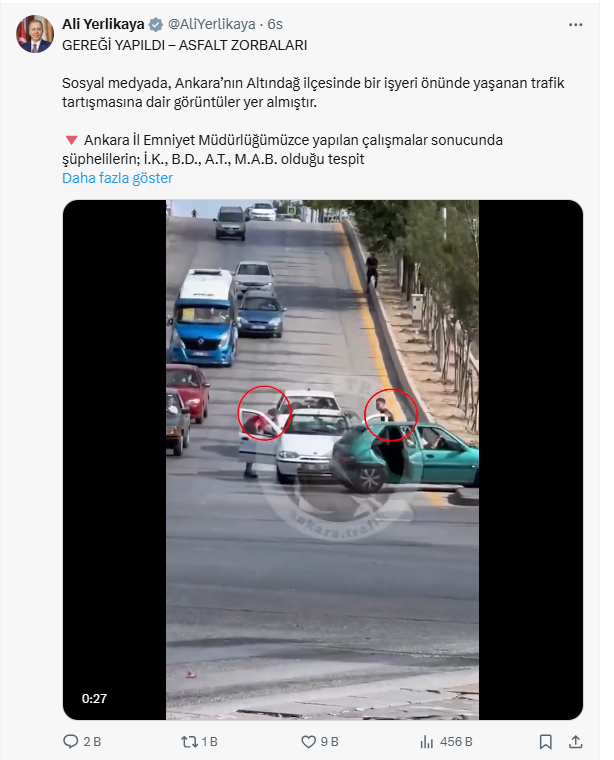Click the like count 9 B
The image size is (614, 760).
pos(330,742)
